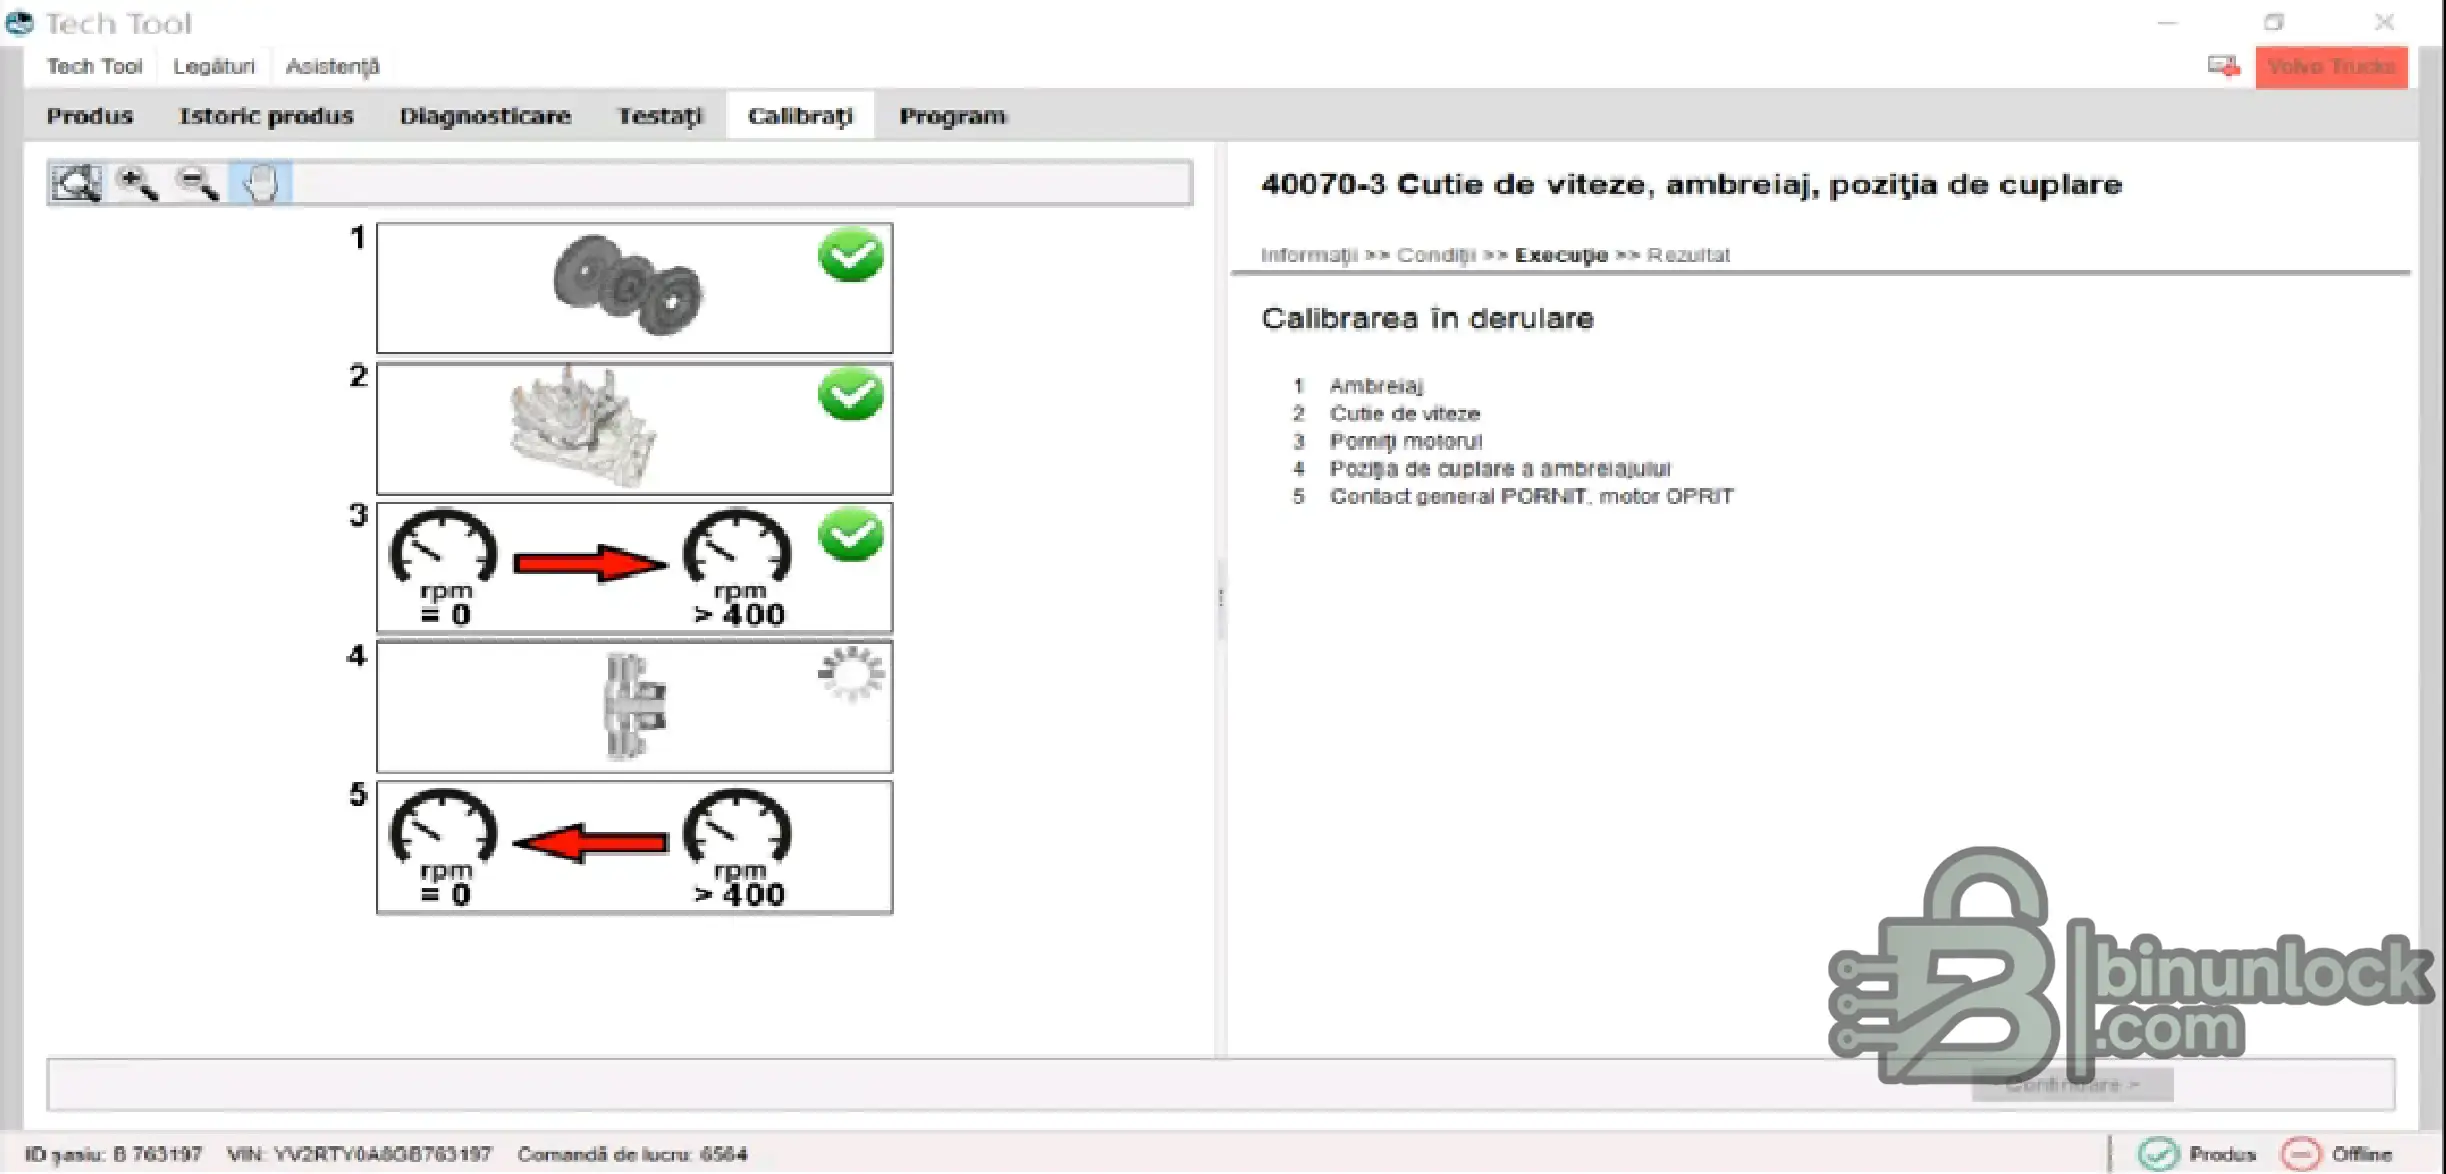Click the ID șasiu status bar entry

tap(113, 1154)
